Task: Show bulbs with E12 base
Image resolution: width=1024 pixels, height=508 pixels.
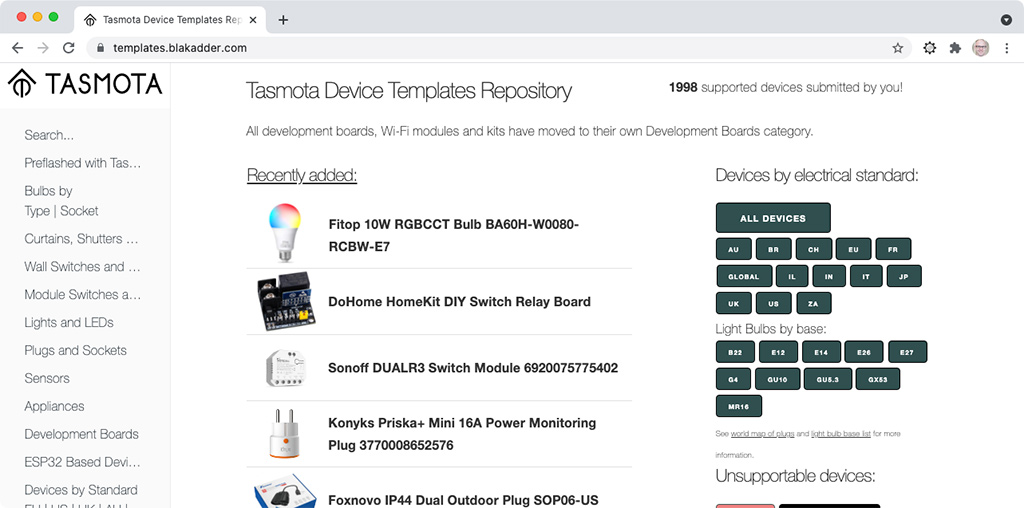Action: 778,352
